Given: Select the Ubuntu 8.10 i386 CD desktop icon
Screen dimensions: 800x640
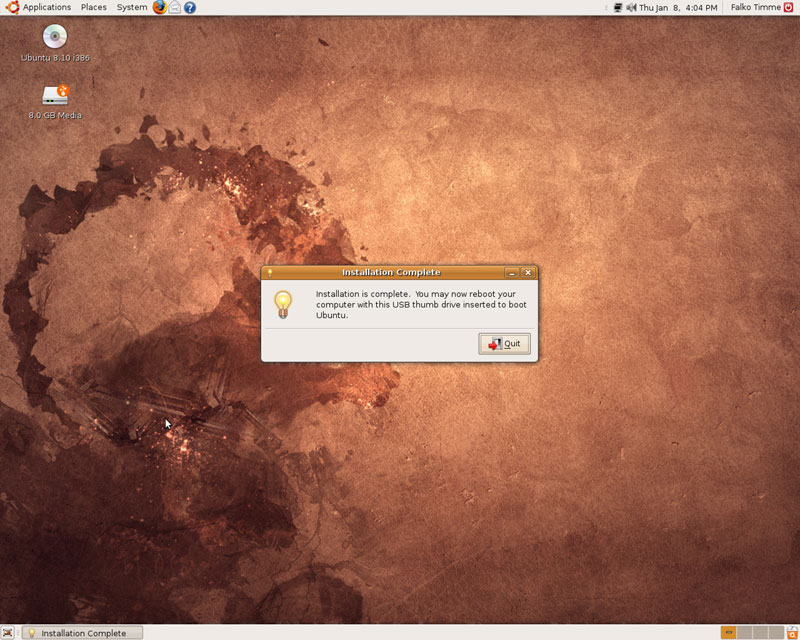Looking at the screenshot, I should (x=55, y=43).
